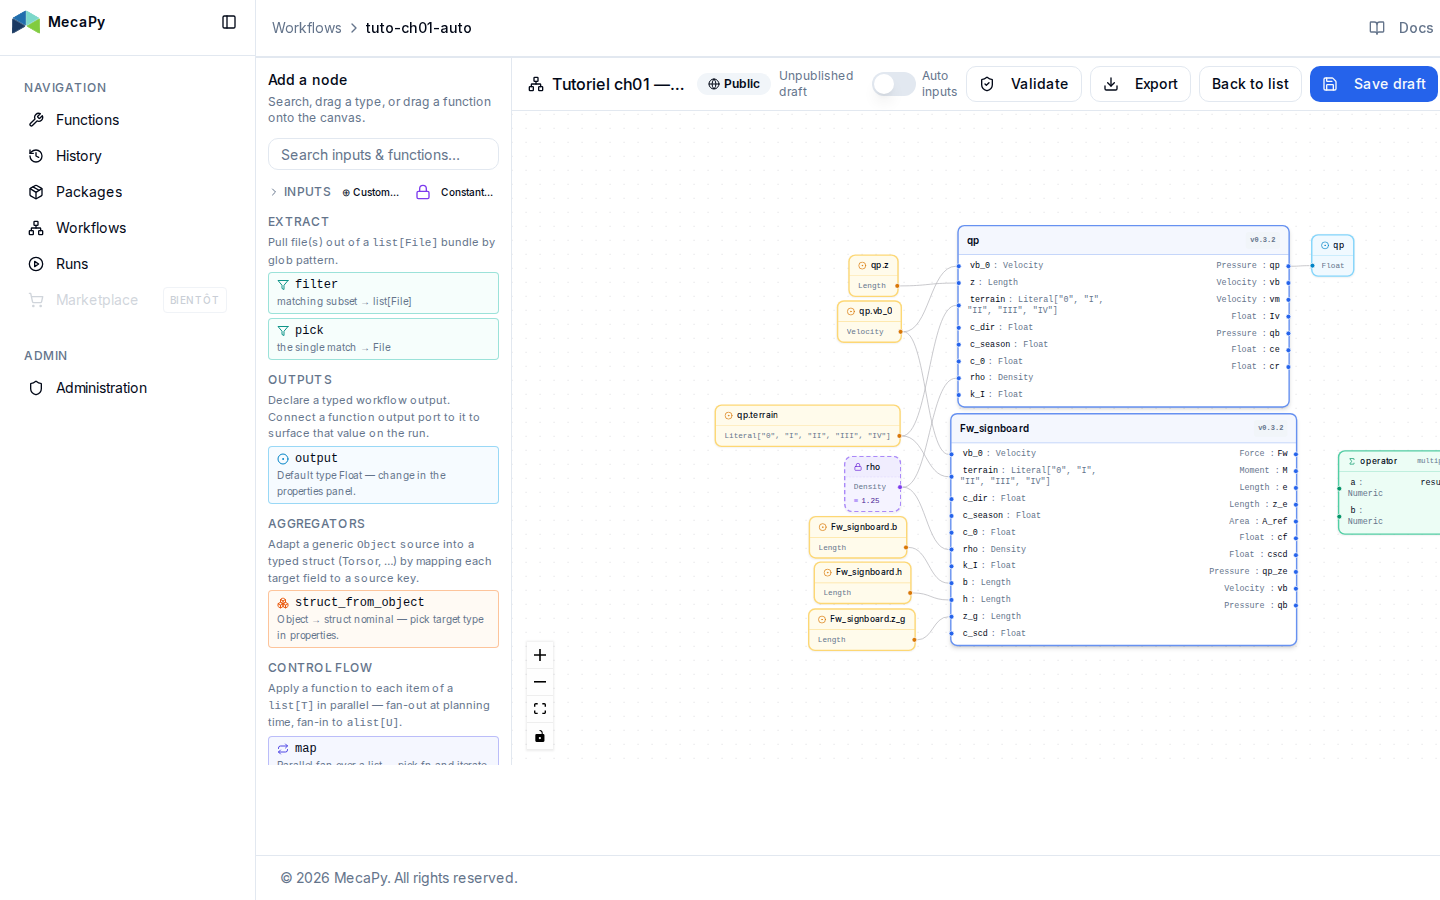Click the Save draft button
This screenshot has width=1440, height=900.
click(x=1375, y=84)
